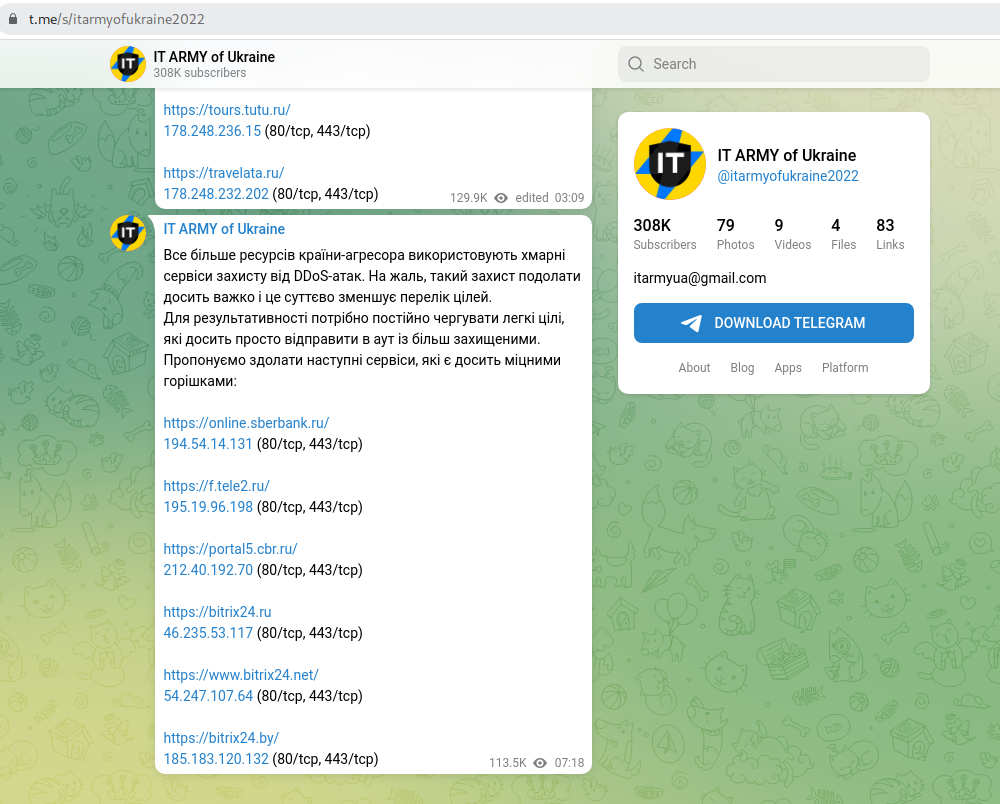Click the IT ARMY of Ukraine post author name
The image size is (1000, 804).
224,229
